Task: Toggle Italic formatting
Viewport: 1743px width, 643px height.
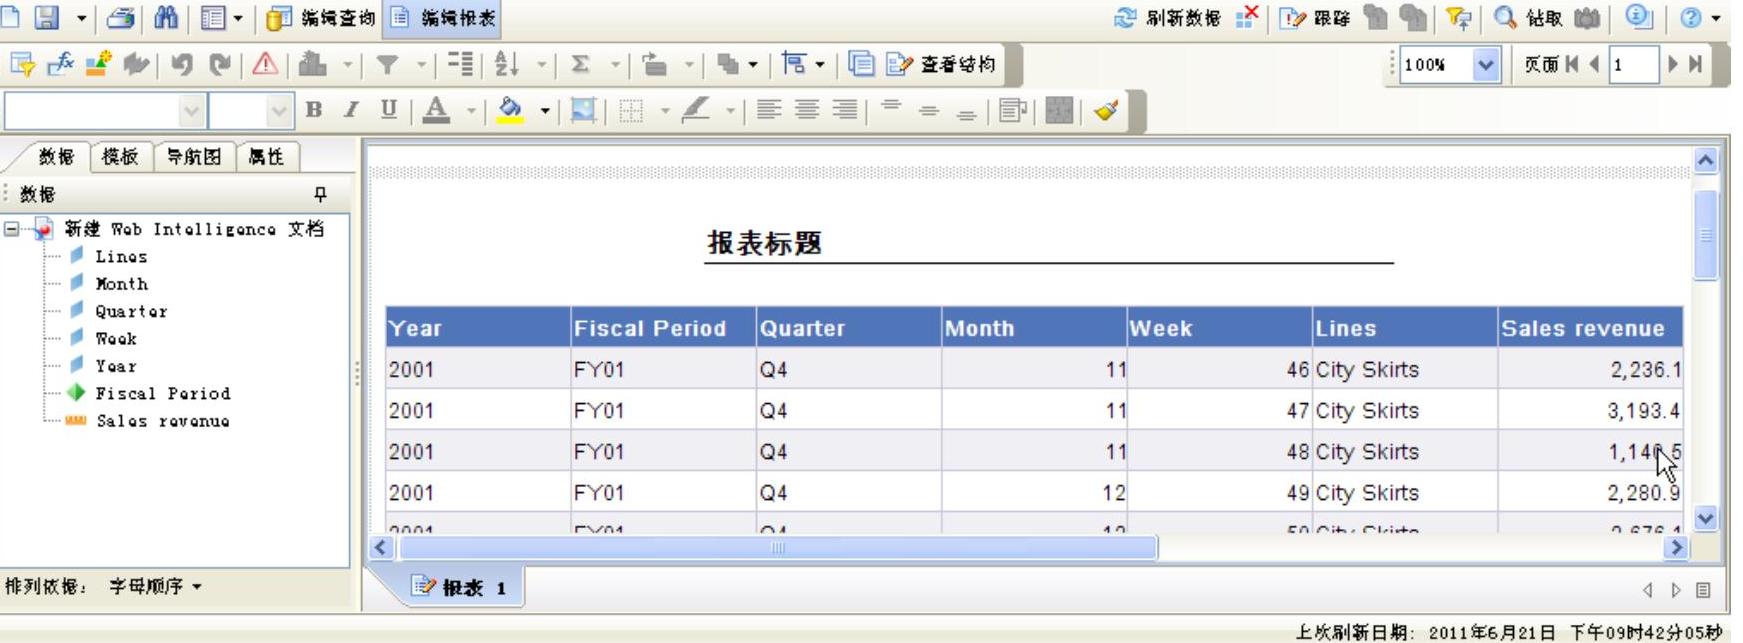Action: (351, 110)
